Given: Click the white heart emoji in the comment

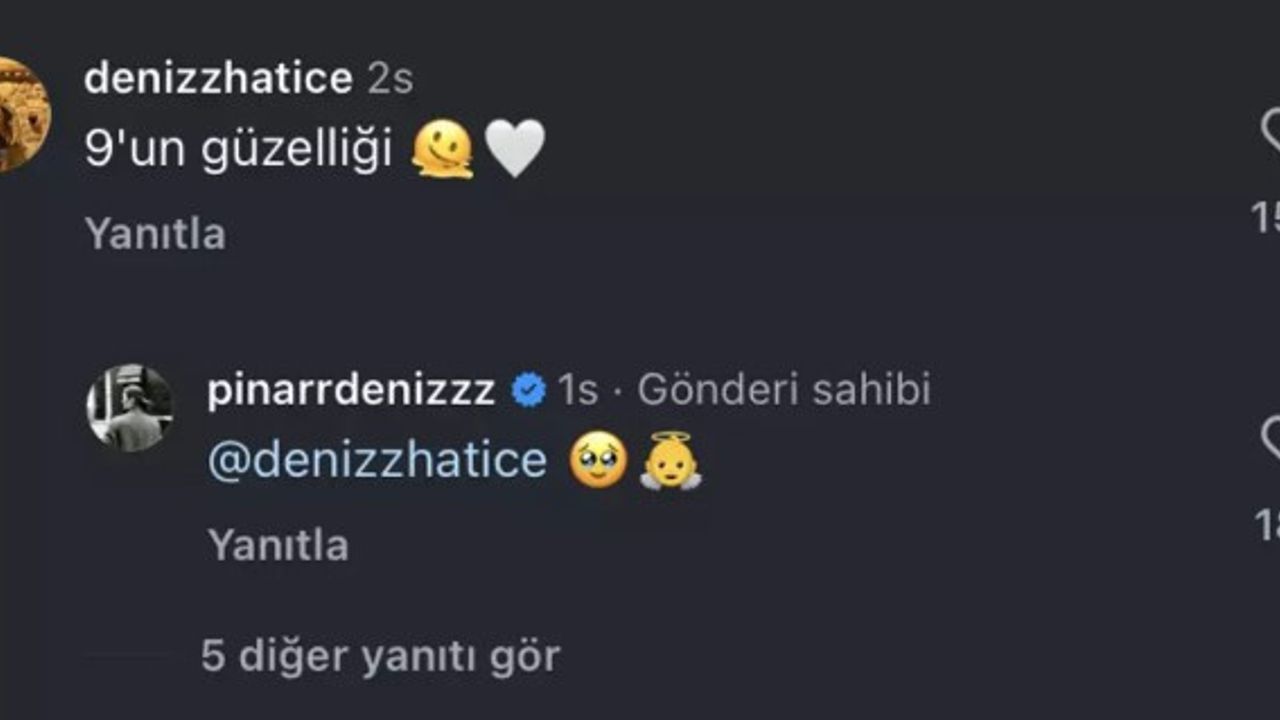Looking at the screenshot, I should [x=514, y=149].
